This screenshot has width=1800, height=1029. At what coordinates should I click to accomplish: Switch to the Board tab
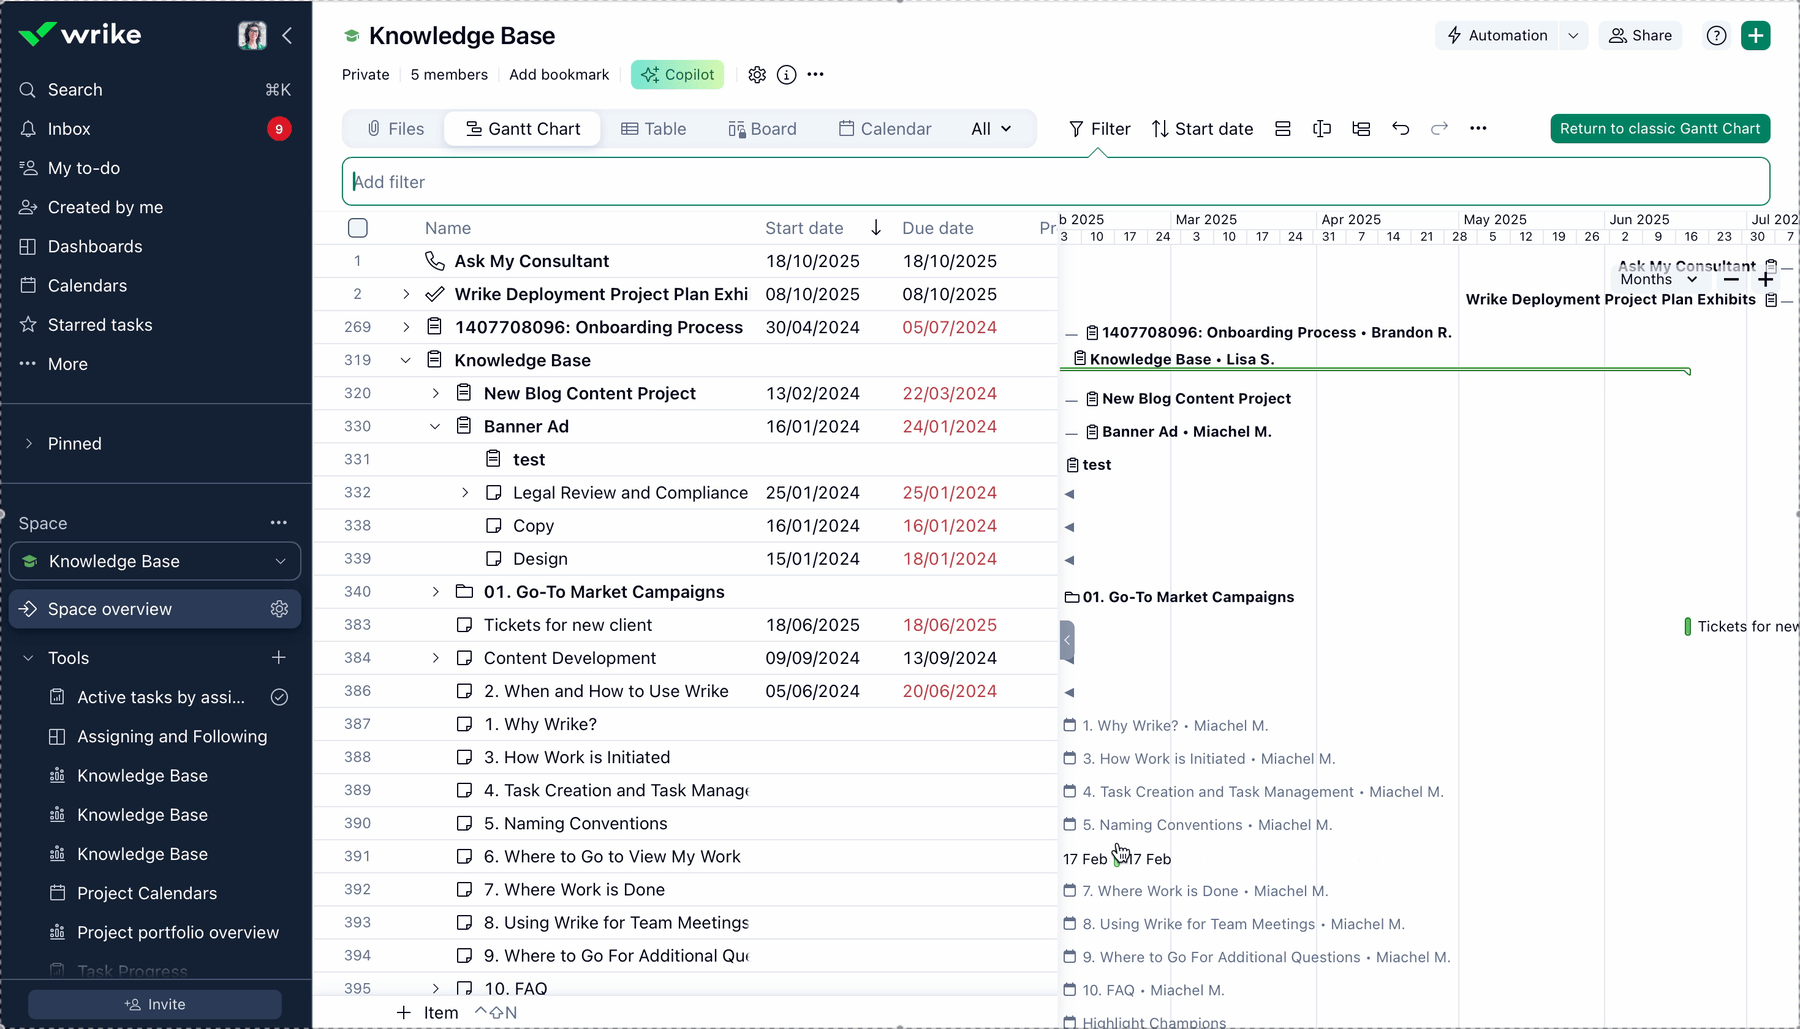[x=762, y=129]
